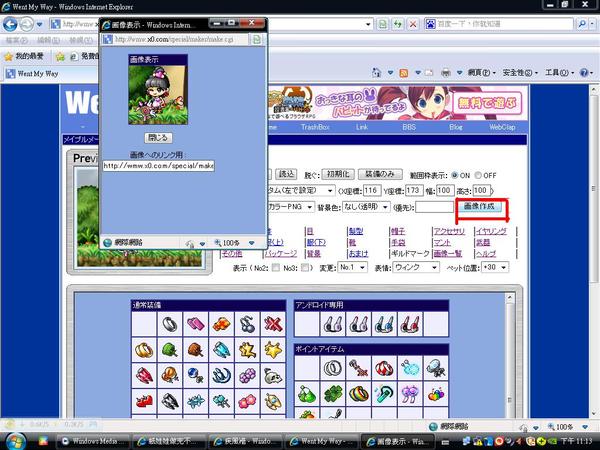
Task: Open the ペット位置 +30 dropdown
Action: click(495, 267)
